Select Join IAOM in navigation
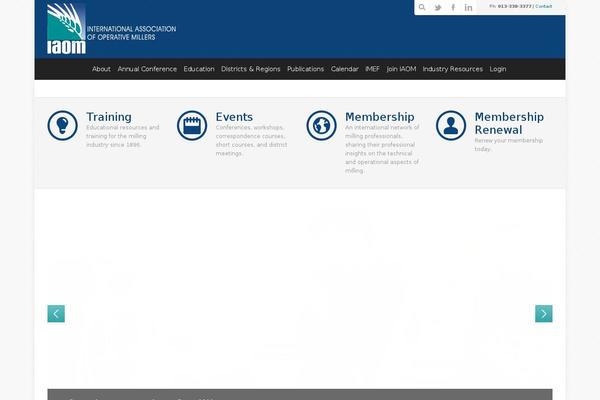The height and width of the screenshot is (400, 600). [401, 69]
